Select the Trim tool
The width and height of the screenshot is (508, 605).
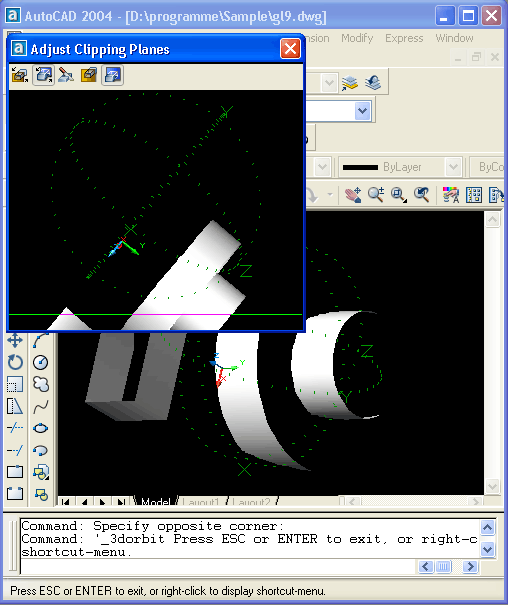click(15, 428)
